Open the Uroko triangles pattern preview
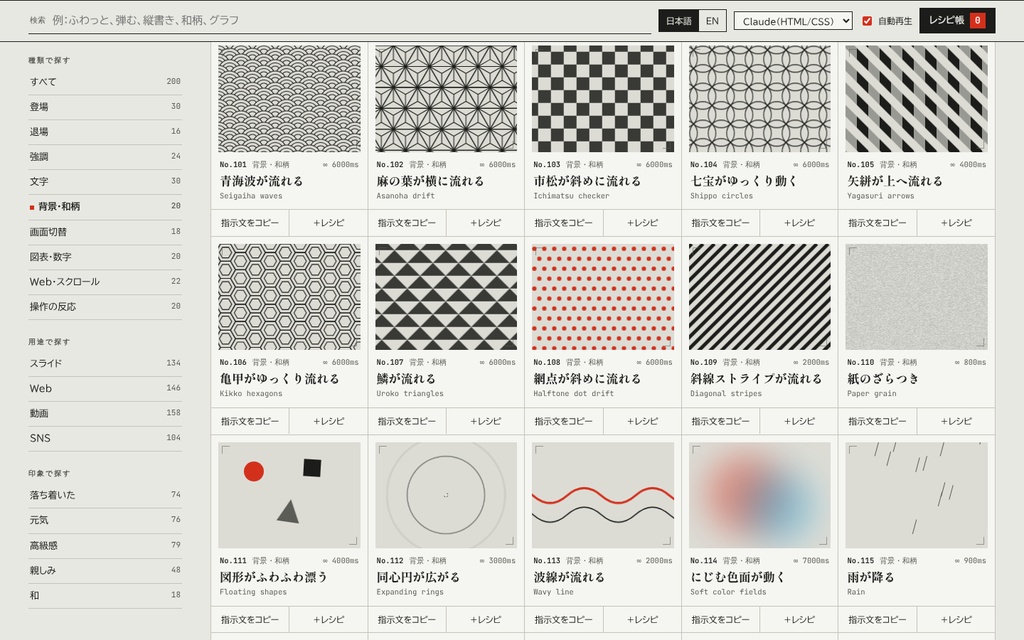The width and height of the screenshot is (1024, 640). (446, 297)
